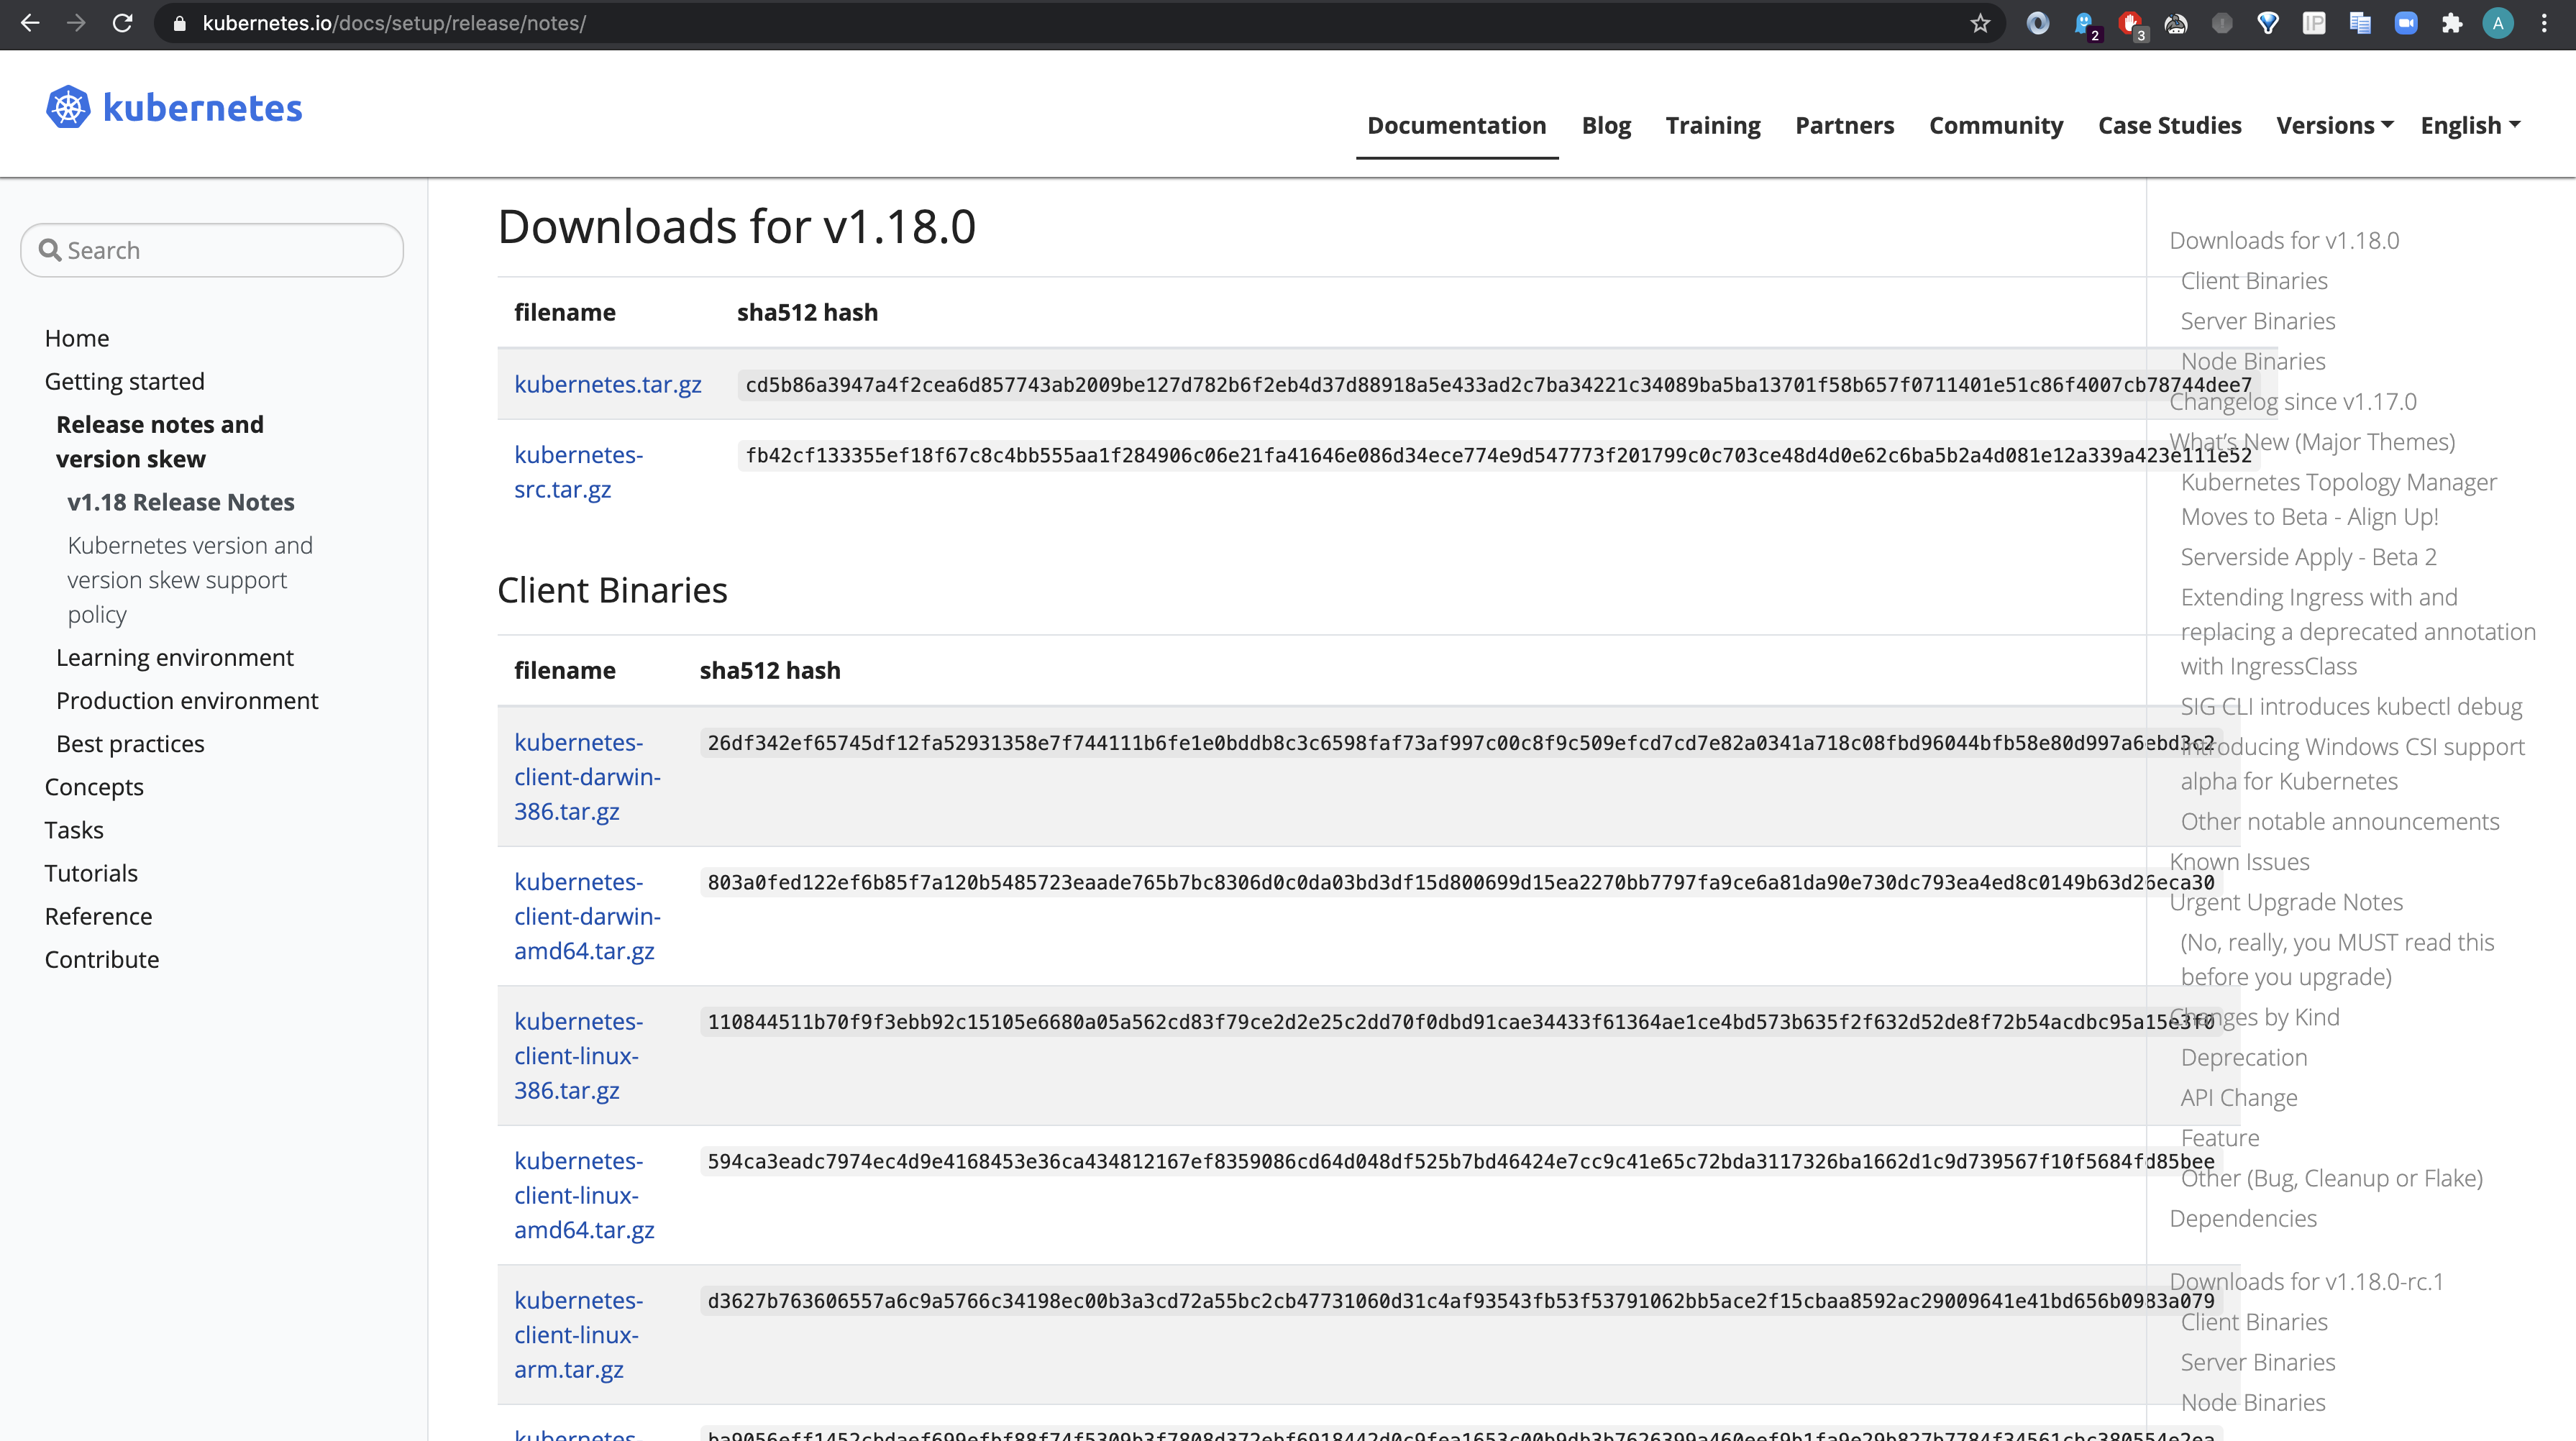The image size is (2576, 1441).
Task: Jump to Known Issues in contents
Action: coord(2240,862)
